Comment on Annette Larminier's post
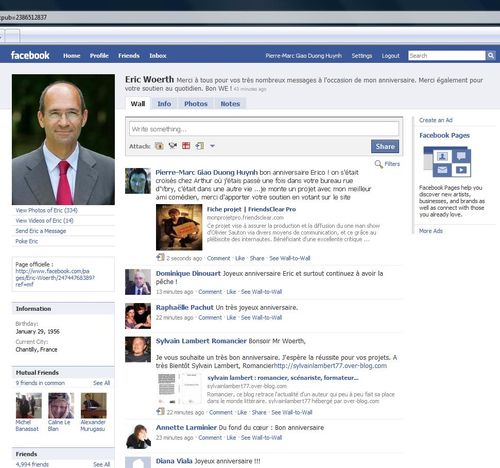Image resolution: width=500 pixels, height=468 pixels. (x=210, y=438)
